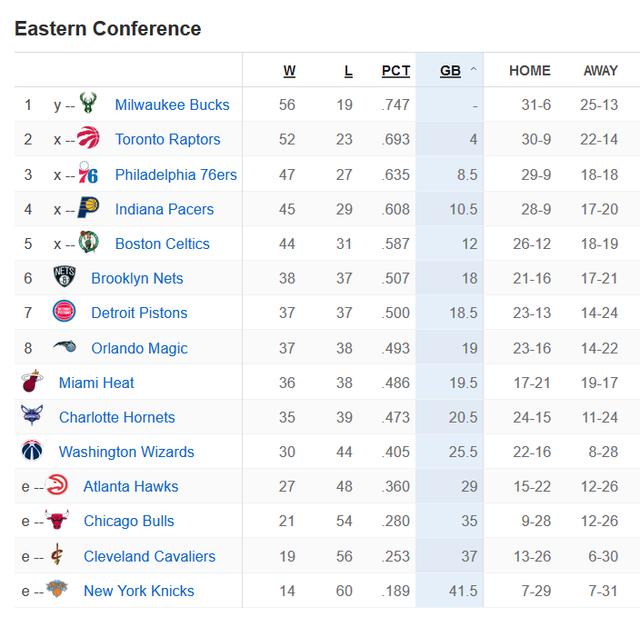Click the Philadelphia 76ers logo

(88, 173)
